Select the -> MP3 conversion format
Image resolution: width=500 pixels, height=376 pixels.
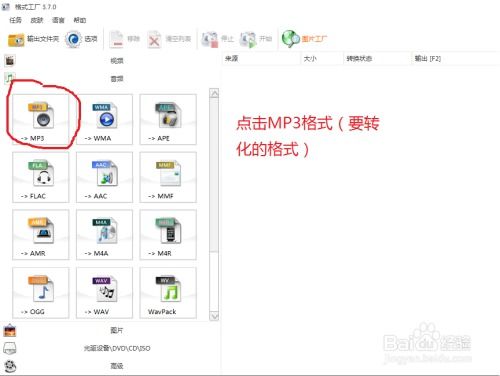coord(41,119)
